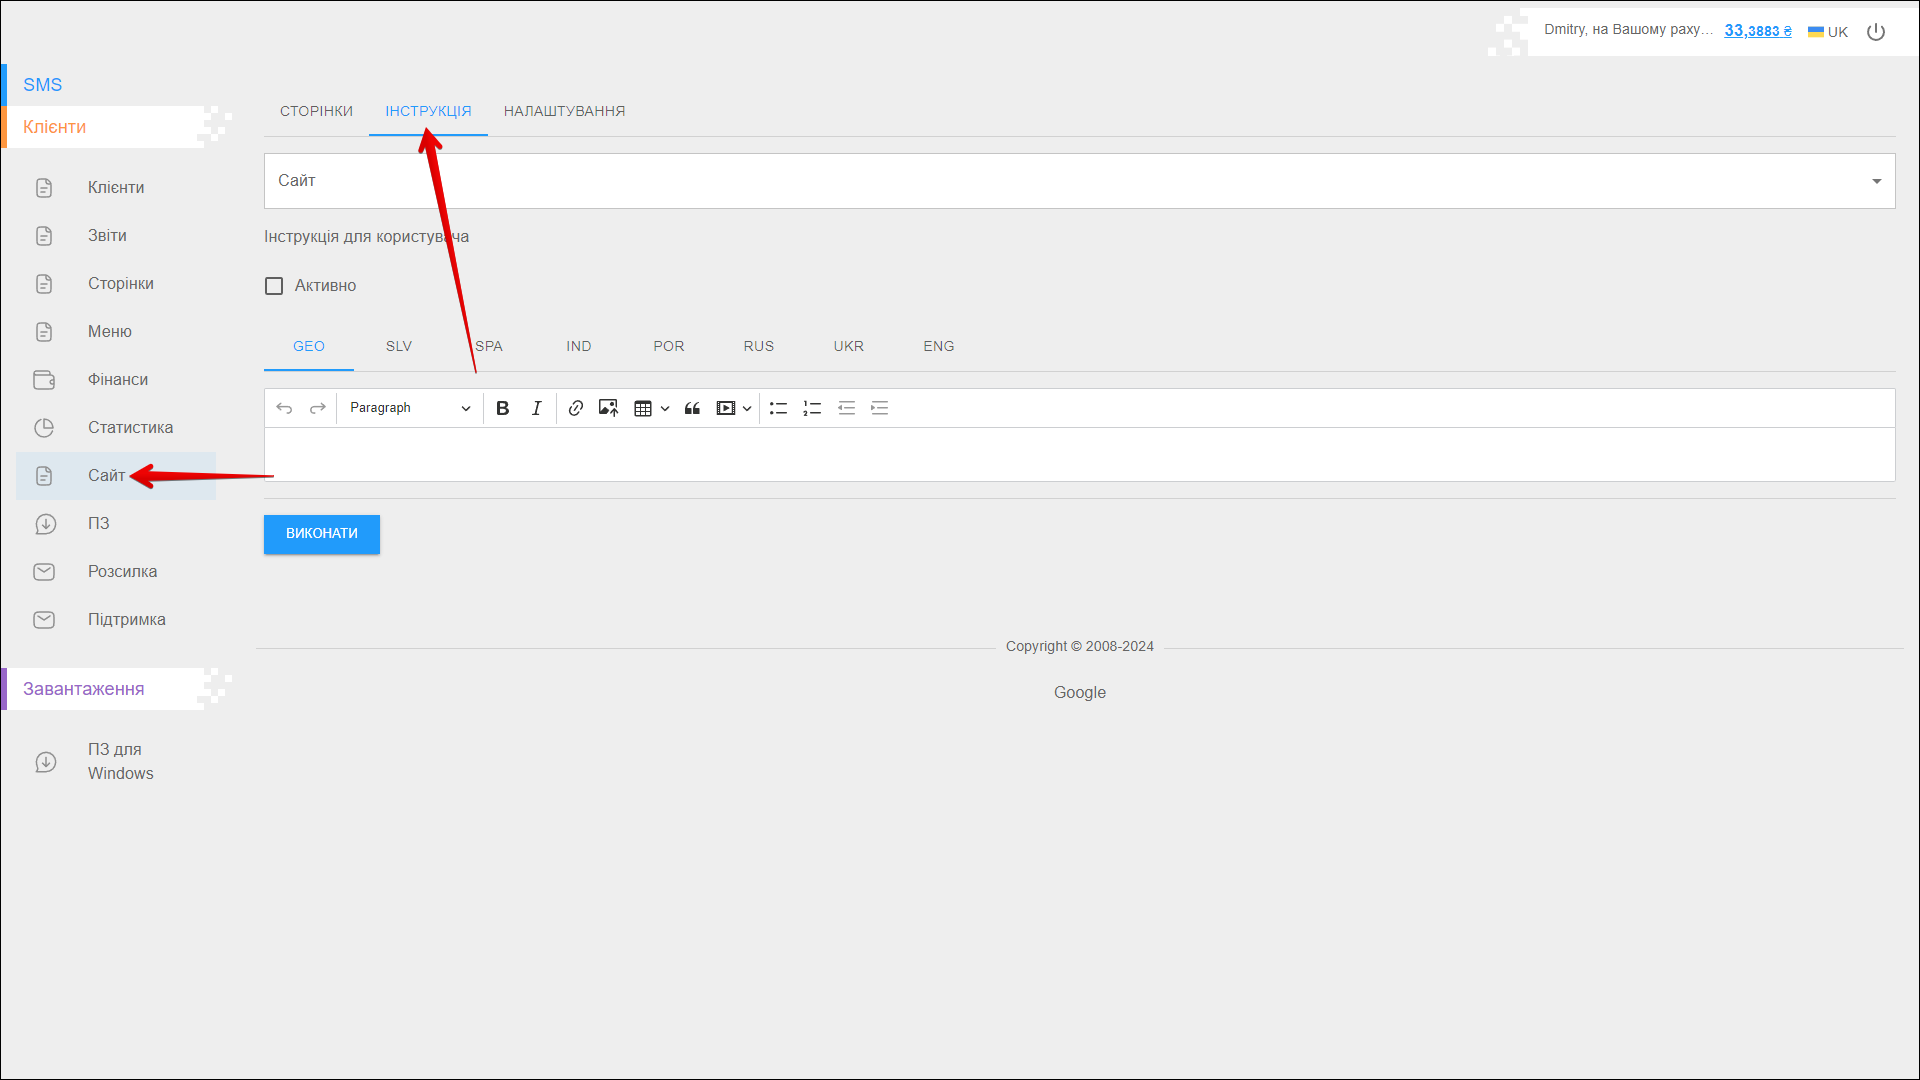Enable the Активно checkbox
1920x1080 pixels.
[x=274, y=286]
